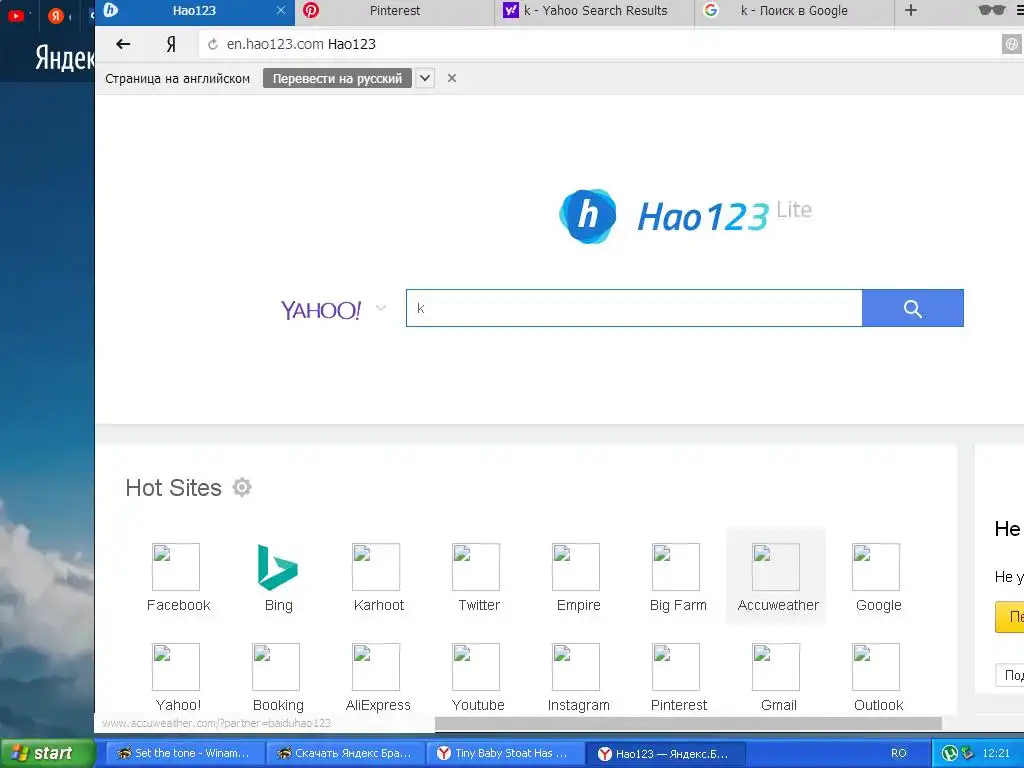
Task: Switch to pinned Yandex tab
Action: click(56, 14)
